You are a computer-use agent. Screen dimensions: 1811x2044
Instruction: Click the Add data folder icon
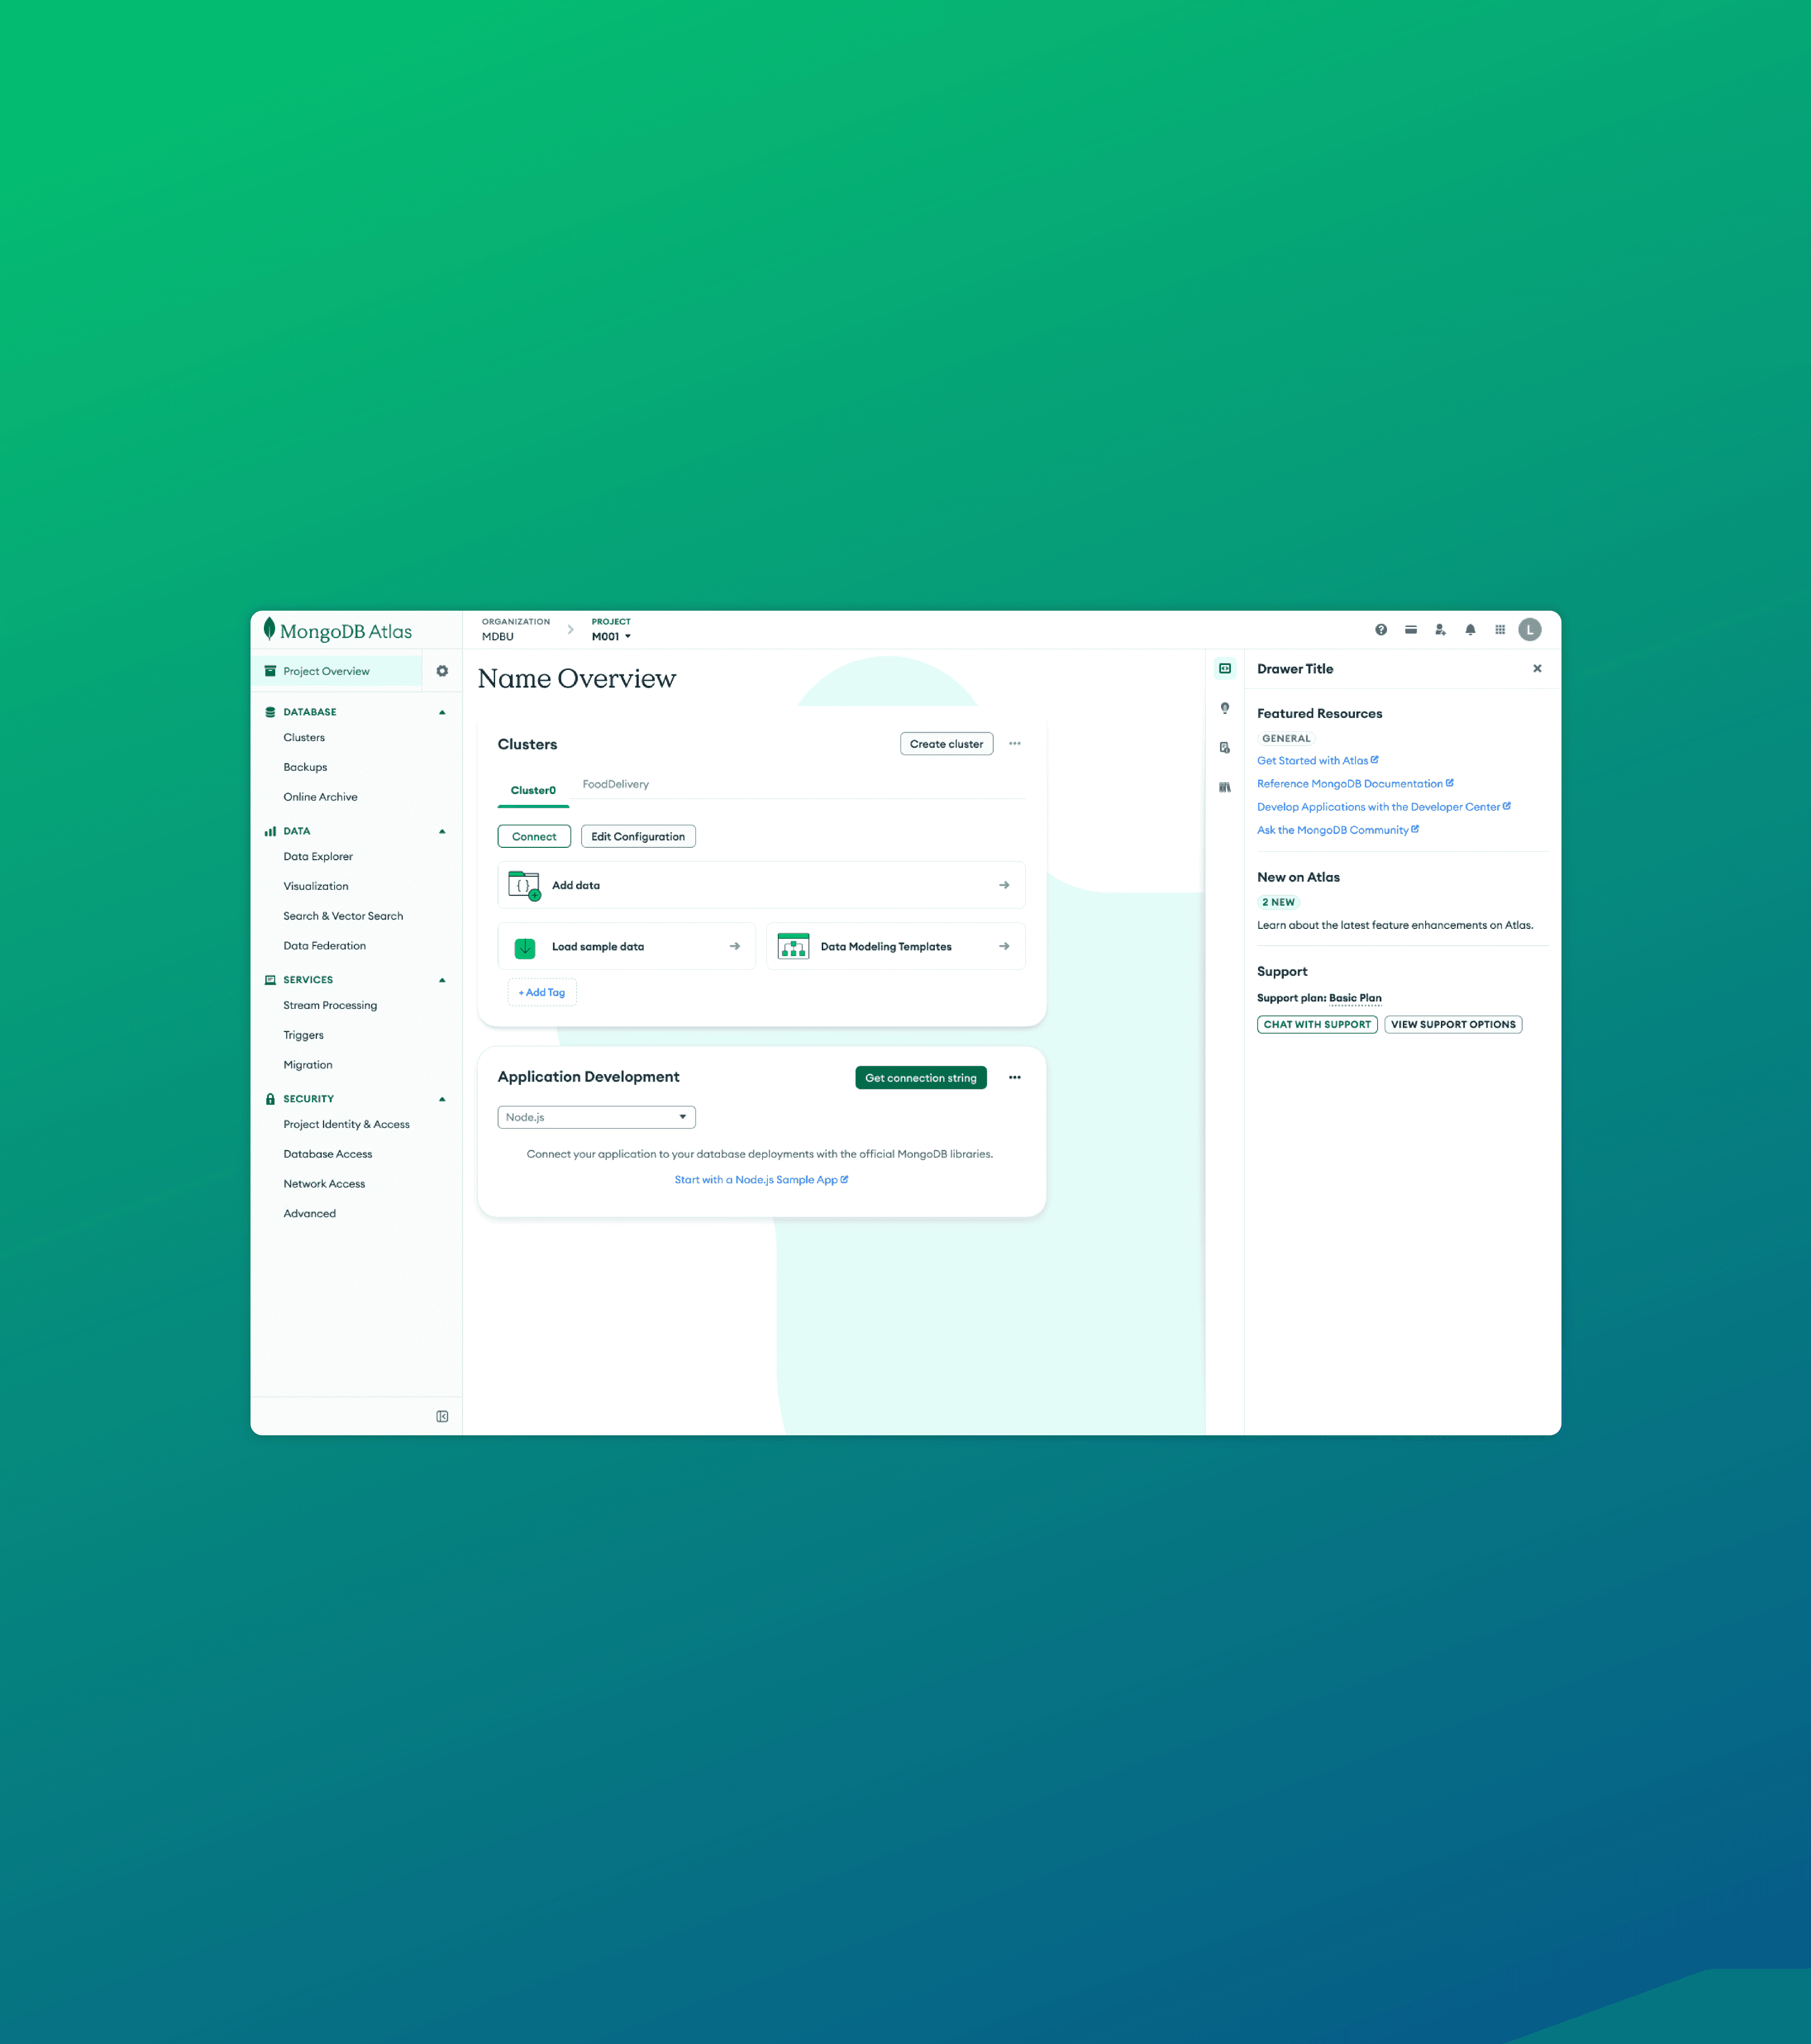pyautogui.click(x=524, y=885)
